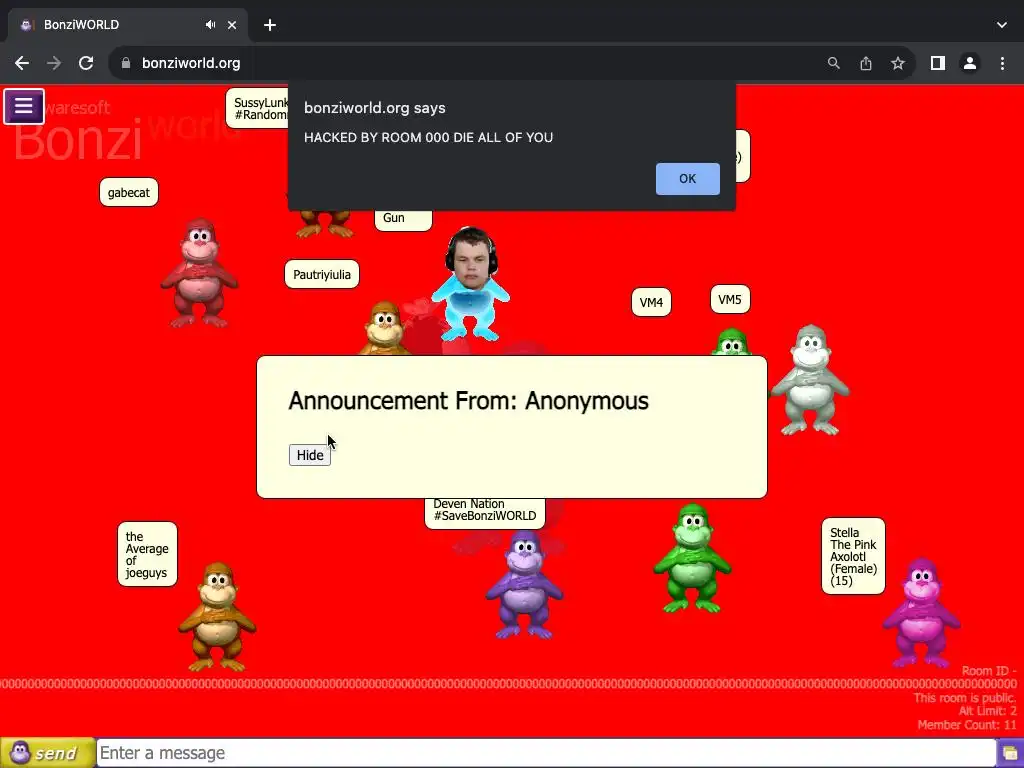
Task: Focus the Enter a message field
Action: [x=546, y=753]
